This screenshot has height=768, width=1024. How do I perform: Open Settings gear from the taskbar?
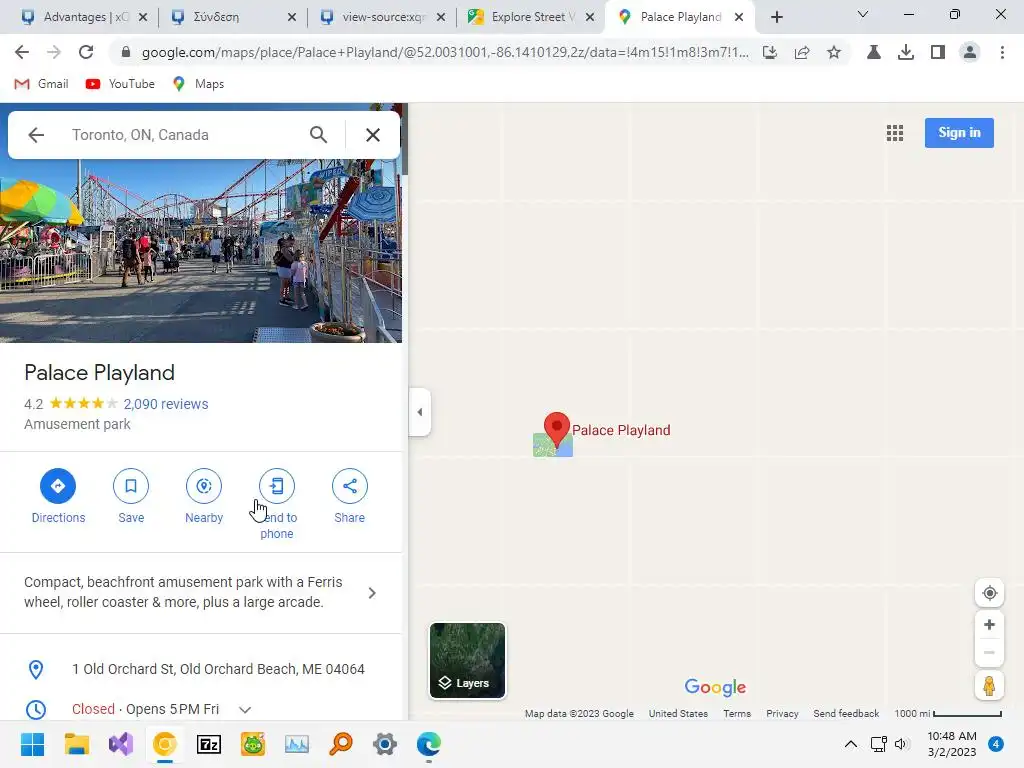(385, 744)
